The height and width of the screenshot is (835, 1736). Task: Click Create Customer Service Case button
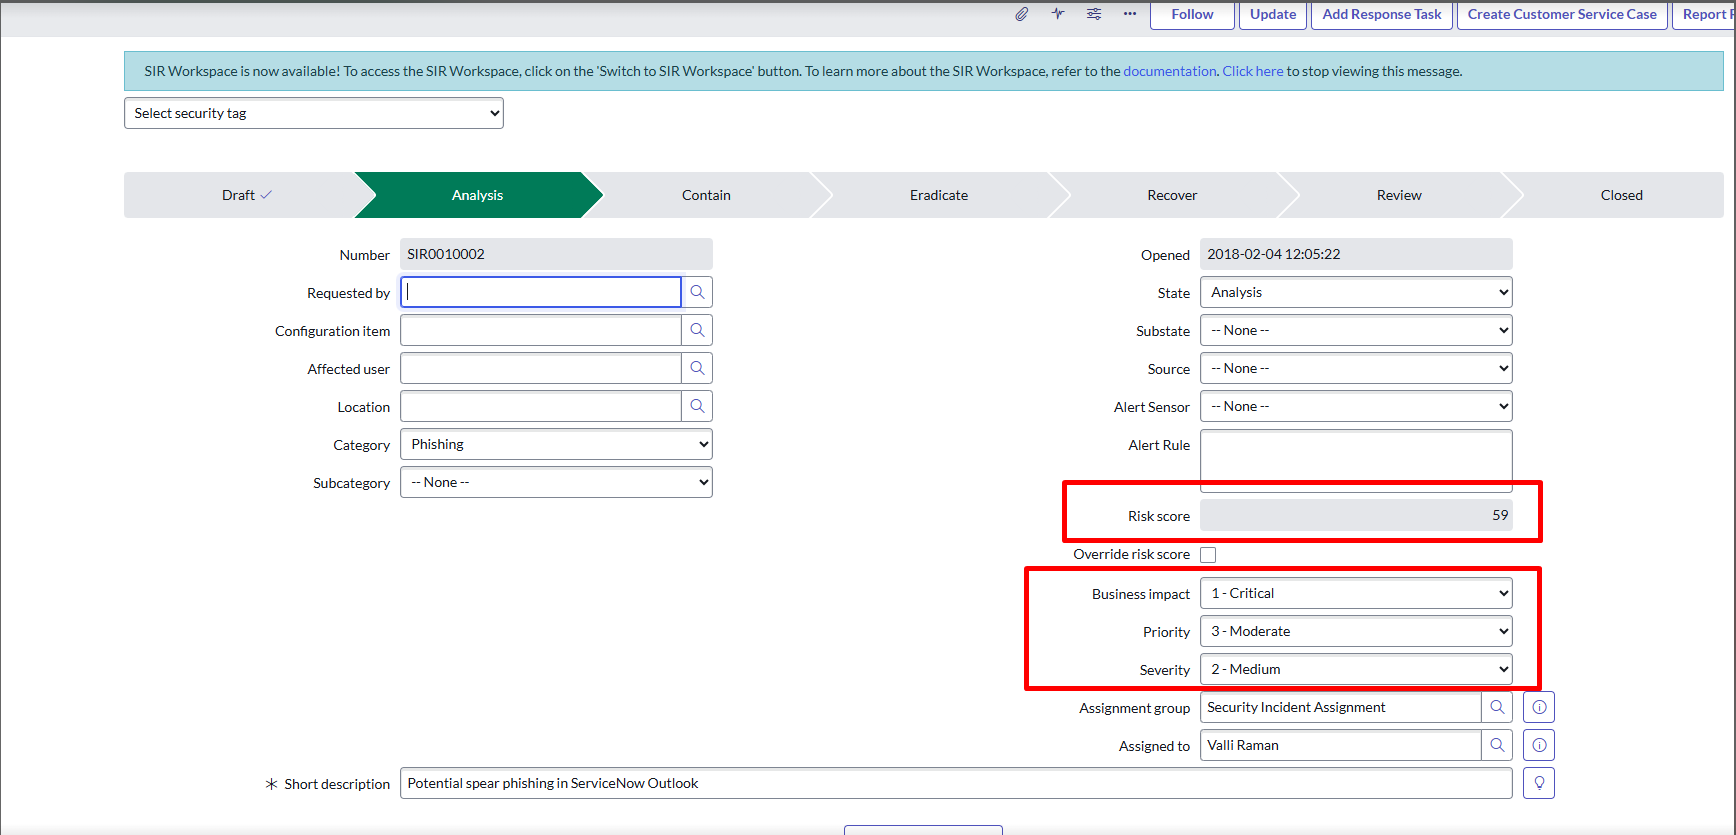tap(1562, 14)
